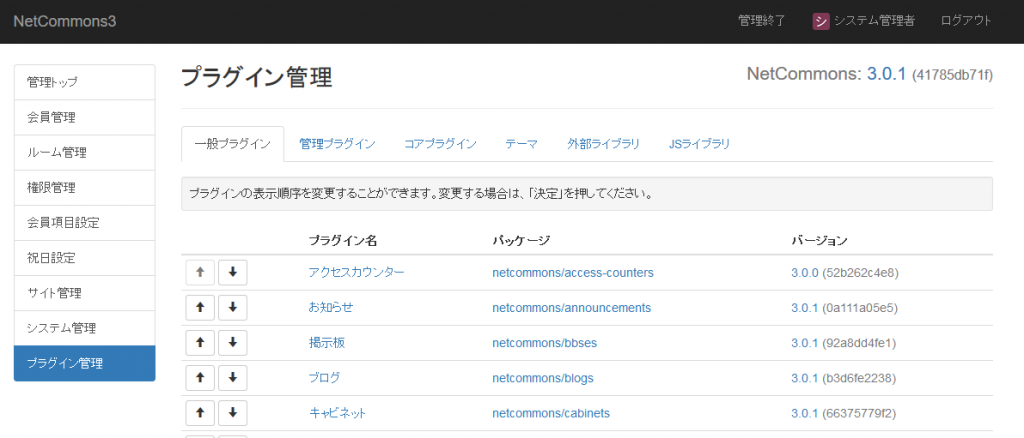Move アクセスカウンター up with arrow button

click(x=200, y=273)
